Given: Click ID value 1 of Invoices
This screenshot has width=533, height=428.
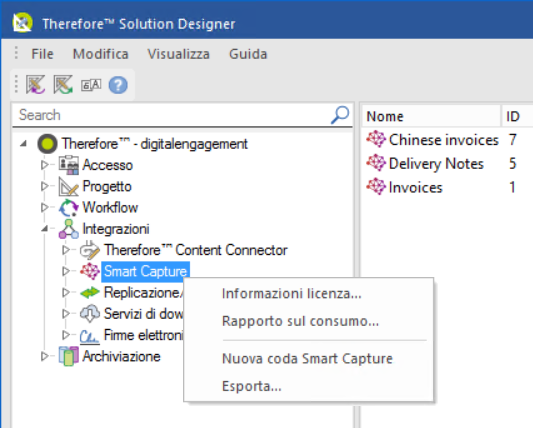Looking at the screenshot, I should point(512,187).
